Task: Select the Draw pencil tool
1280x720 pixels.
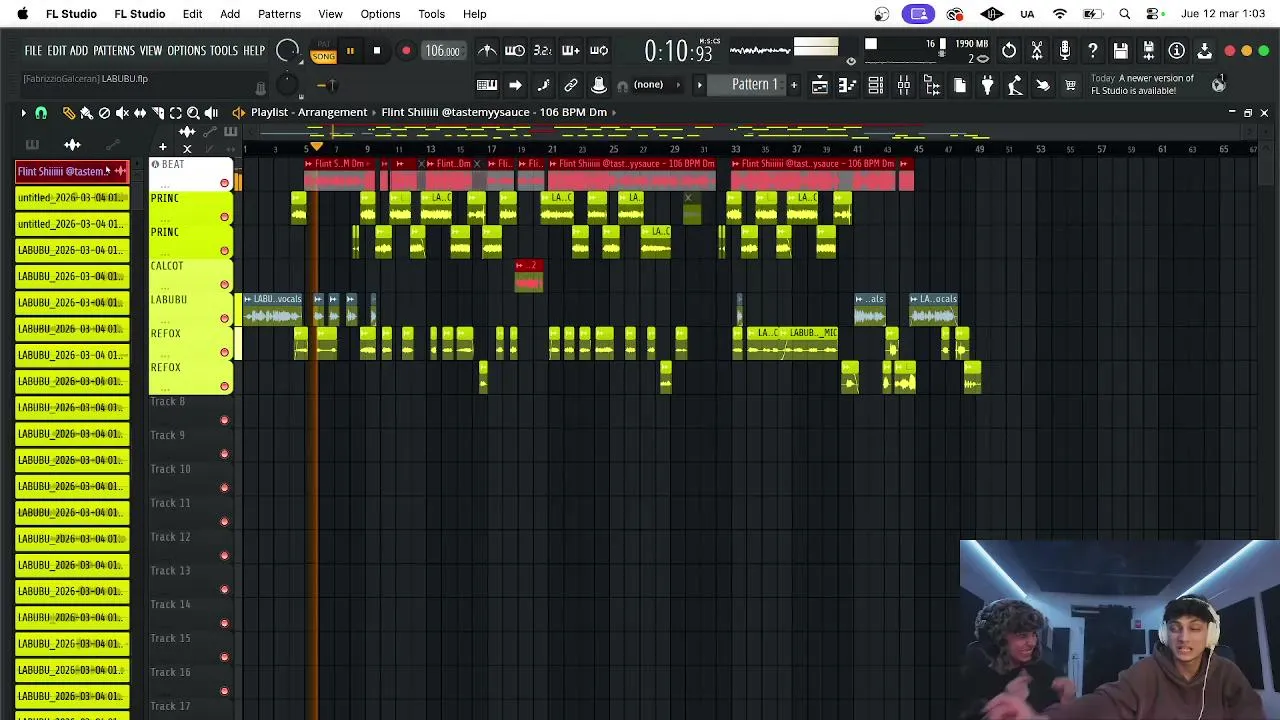Action: pyautogui.click(x=68, y=113)
